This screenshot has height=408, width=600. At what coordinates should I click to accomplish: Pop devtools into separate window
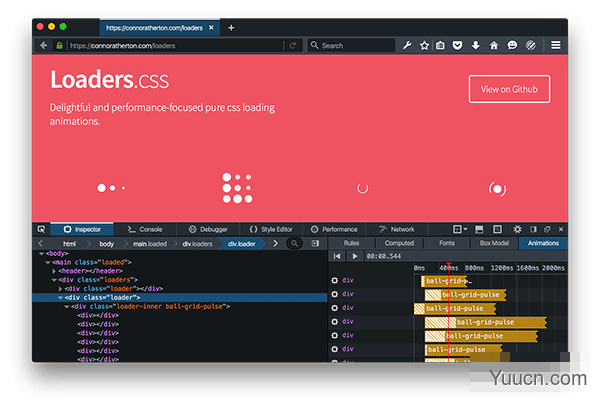tap(547, 229)
